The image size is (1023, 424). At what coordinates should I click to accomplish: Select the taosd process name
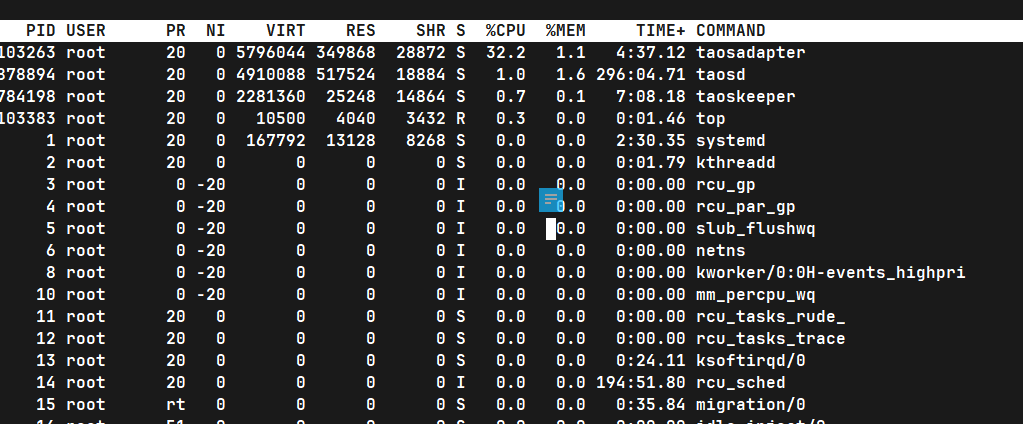[x=720, y=75]
